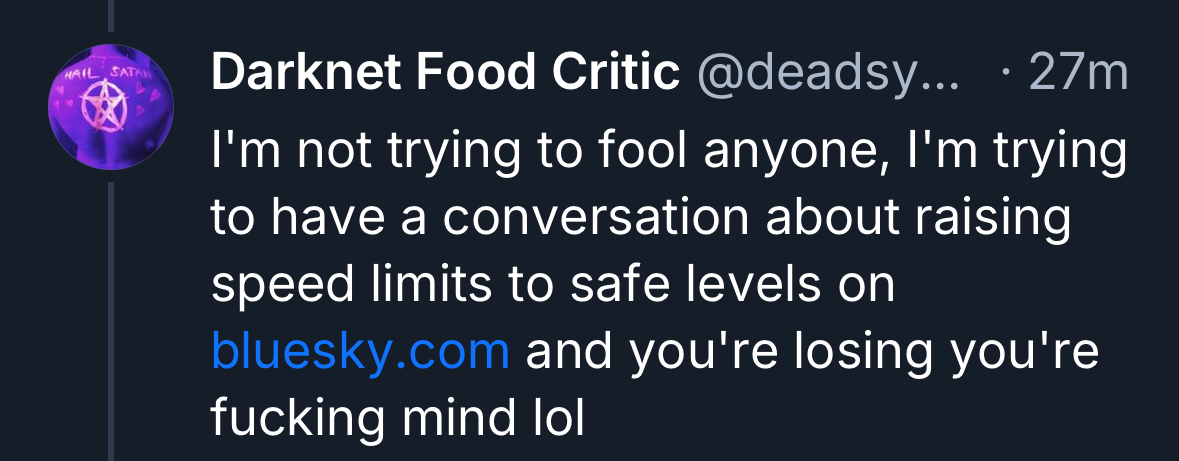Click the thread line below the avatar

click(x=111, y=320)
